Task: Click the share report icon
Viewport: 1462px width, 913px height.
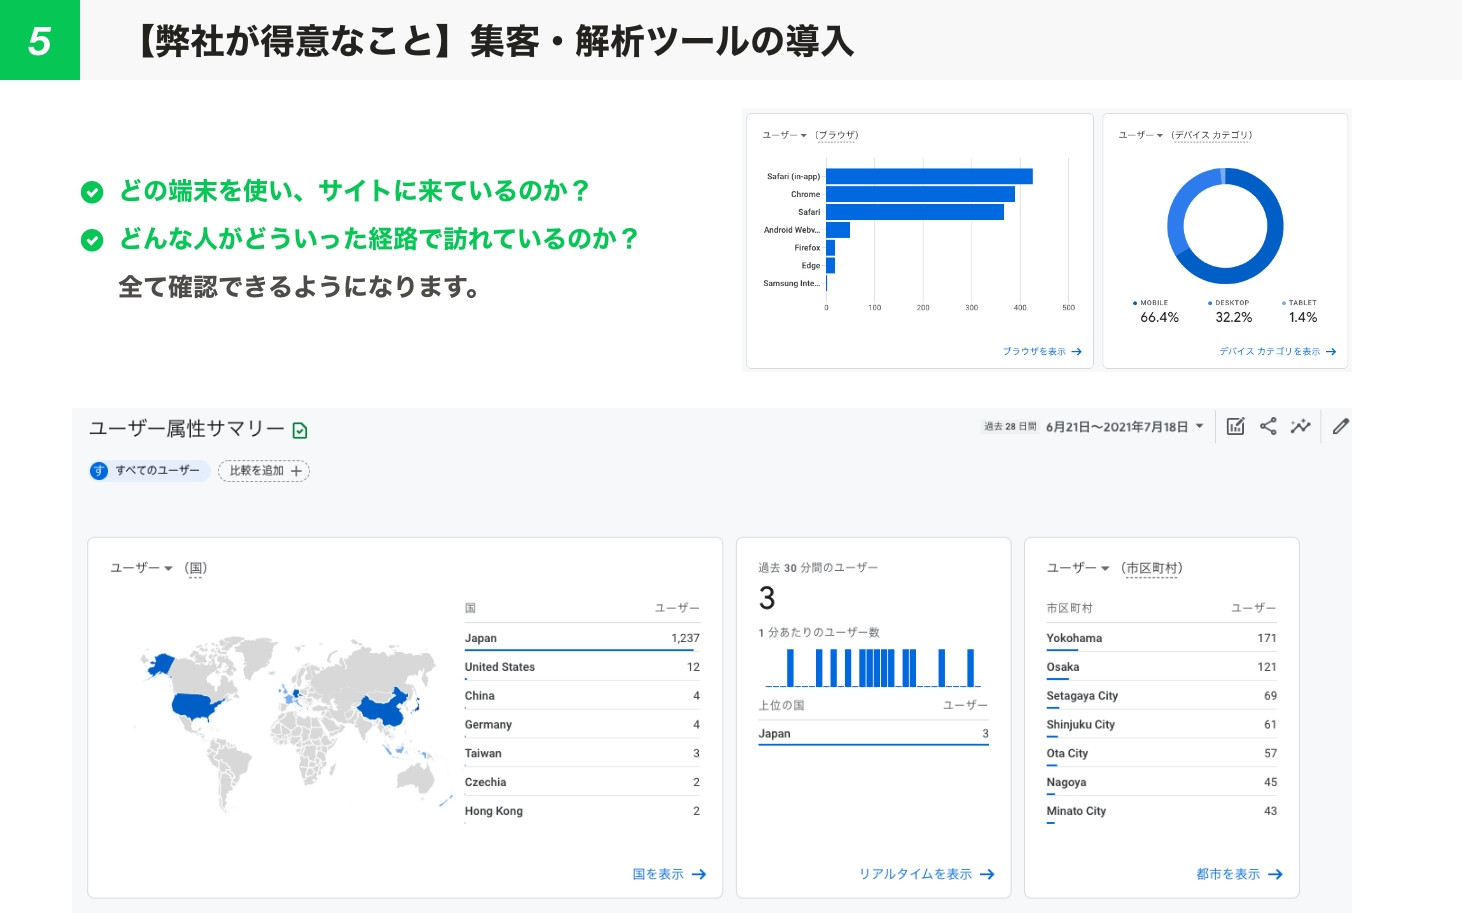Action: 1268,426
